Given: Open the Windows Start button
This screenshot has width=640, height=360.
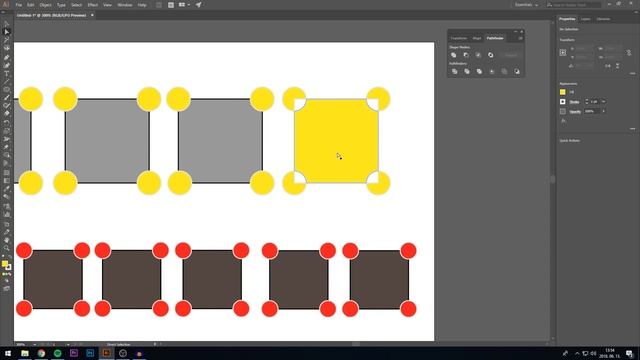Looking at the screenshot, I should pos(8,353).
